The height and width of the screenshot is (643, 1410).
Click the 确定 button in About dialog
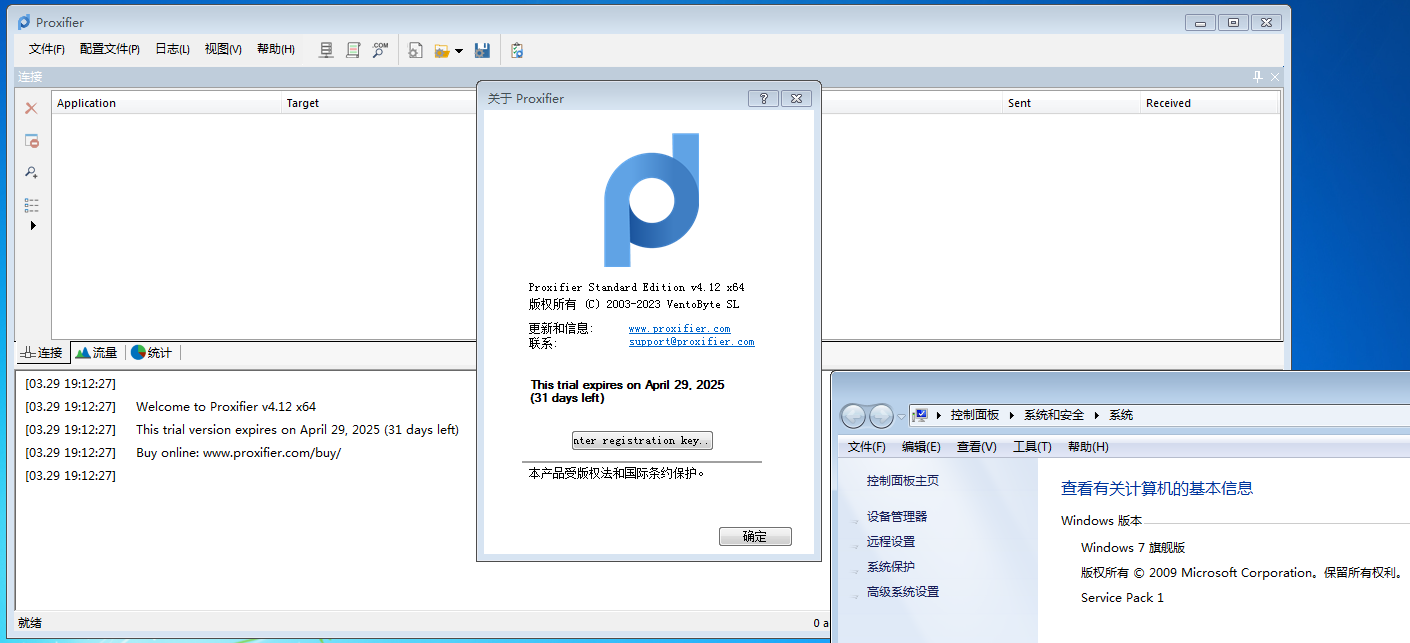[755, 537]
